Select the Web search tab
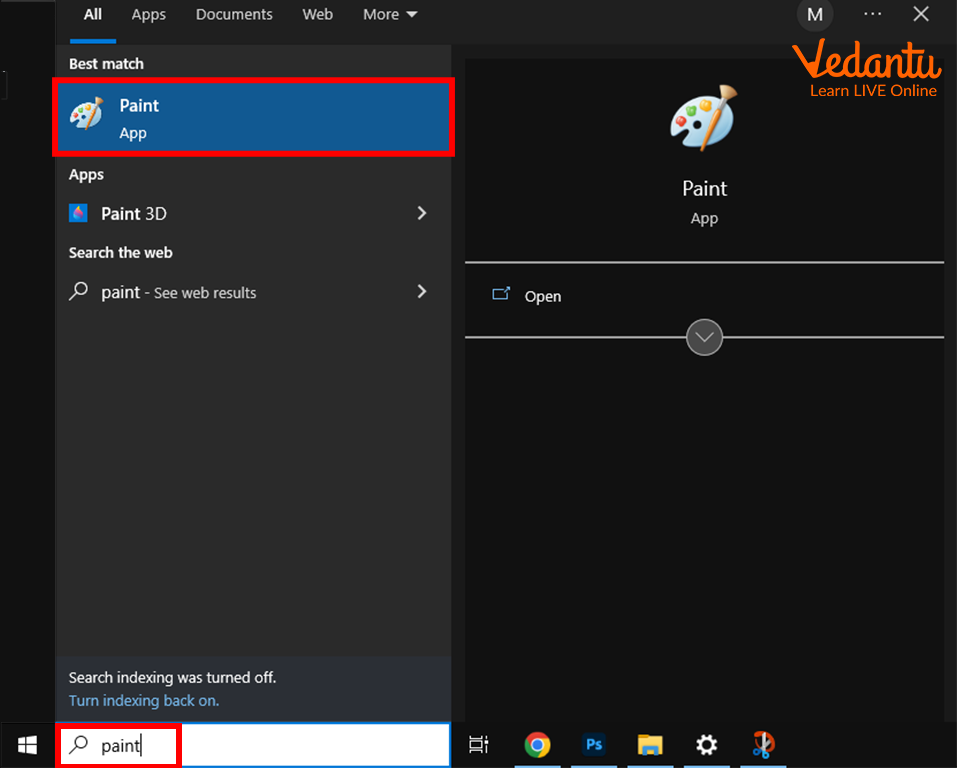 pyautogui.click(x=318, y=15)
